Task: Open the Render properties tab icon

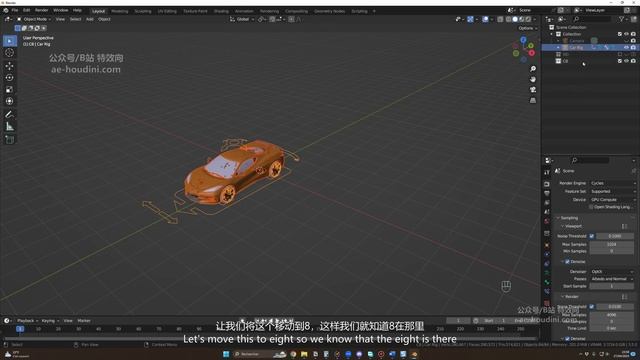Action: click(547, 184)
